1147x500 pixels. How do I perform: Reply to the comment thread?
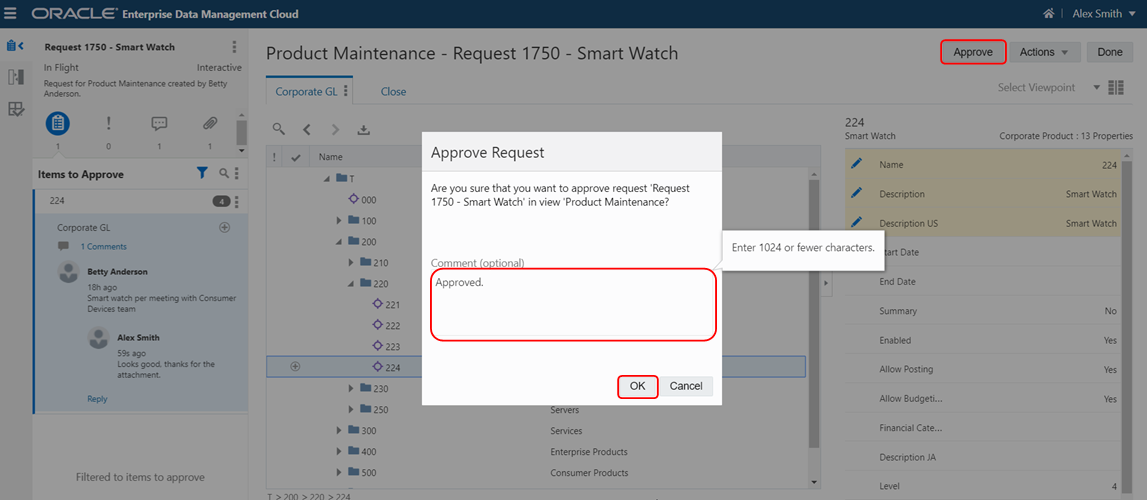97,399
